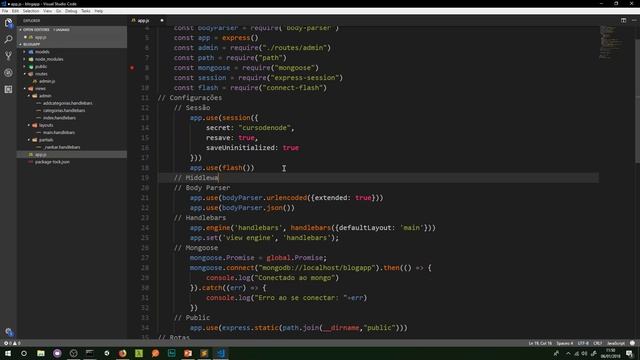Open the Extensions view in the activity bar
The width and height of the screenshot is (640, 360).
[x=8, y=89]
